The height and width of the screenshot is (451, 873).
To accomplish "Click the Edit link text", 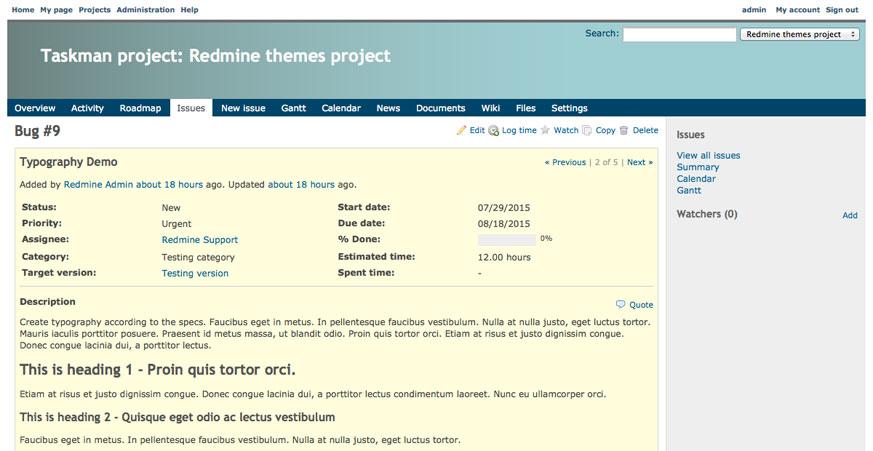I will 477,130.
